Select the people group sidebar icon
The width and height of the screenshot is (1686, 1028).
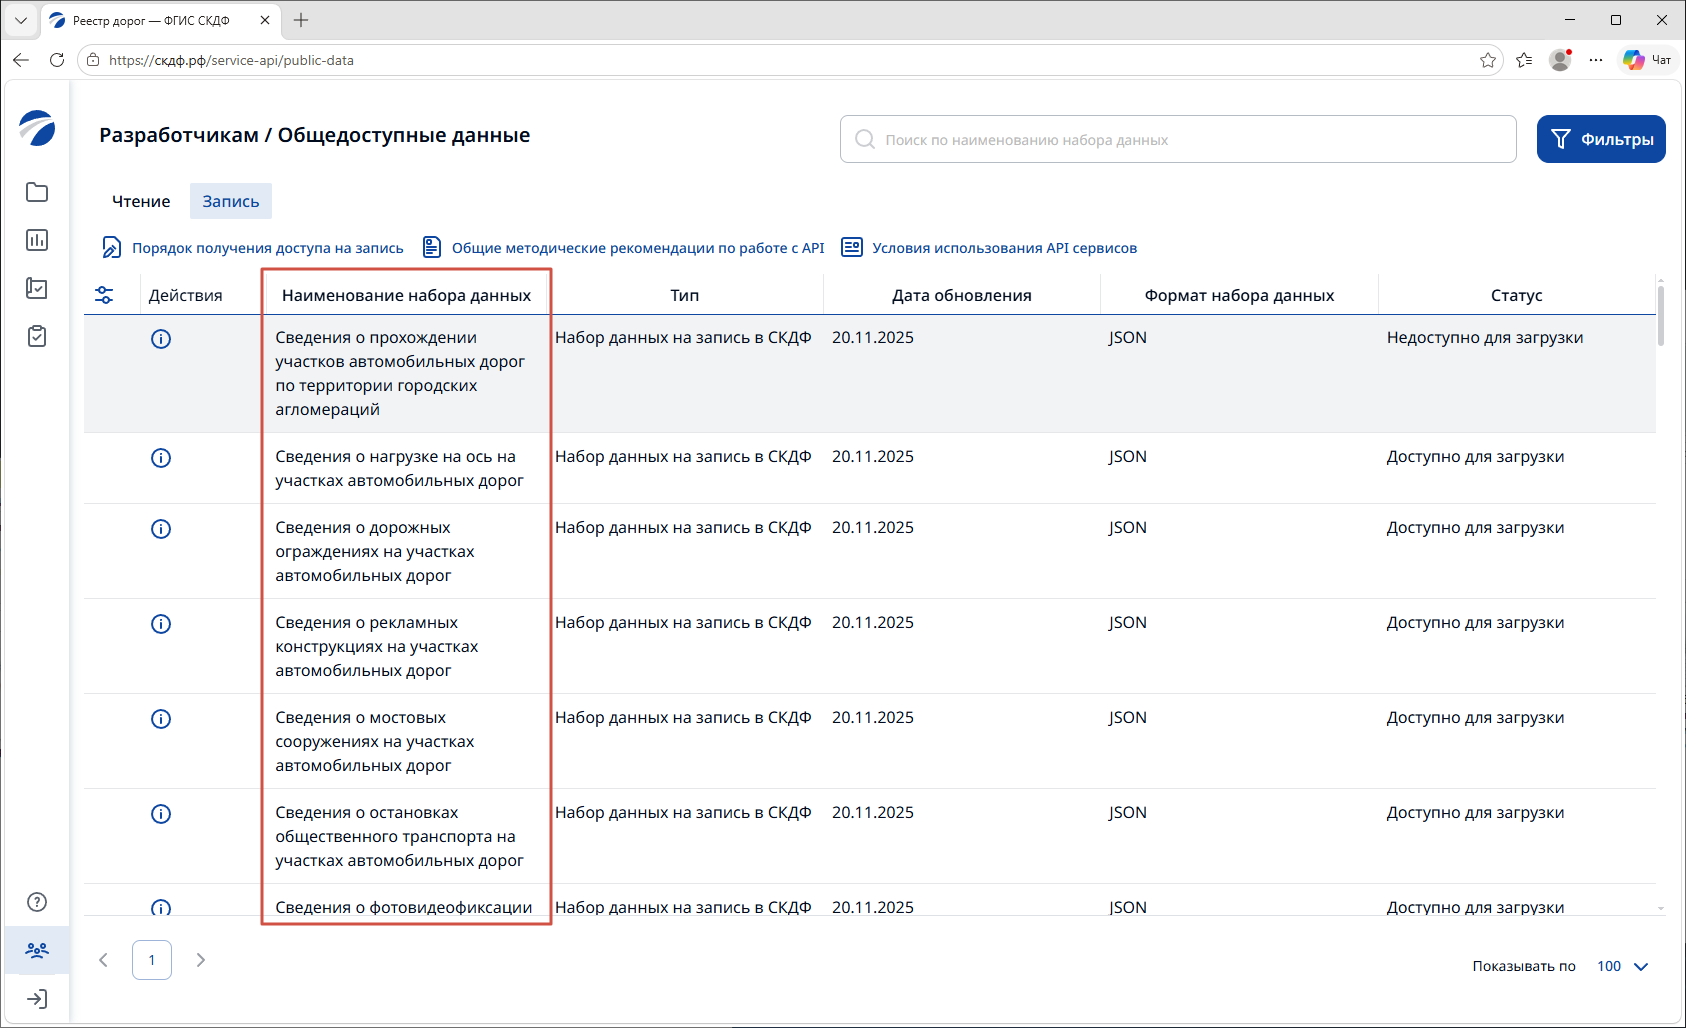pyautogui.click(x=37, y=950)
